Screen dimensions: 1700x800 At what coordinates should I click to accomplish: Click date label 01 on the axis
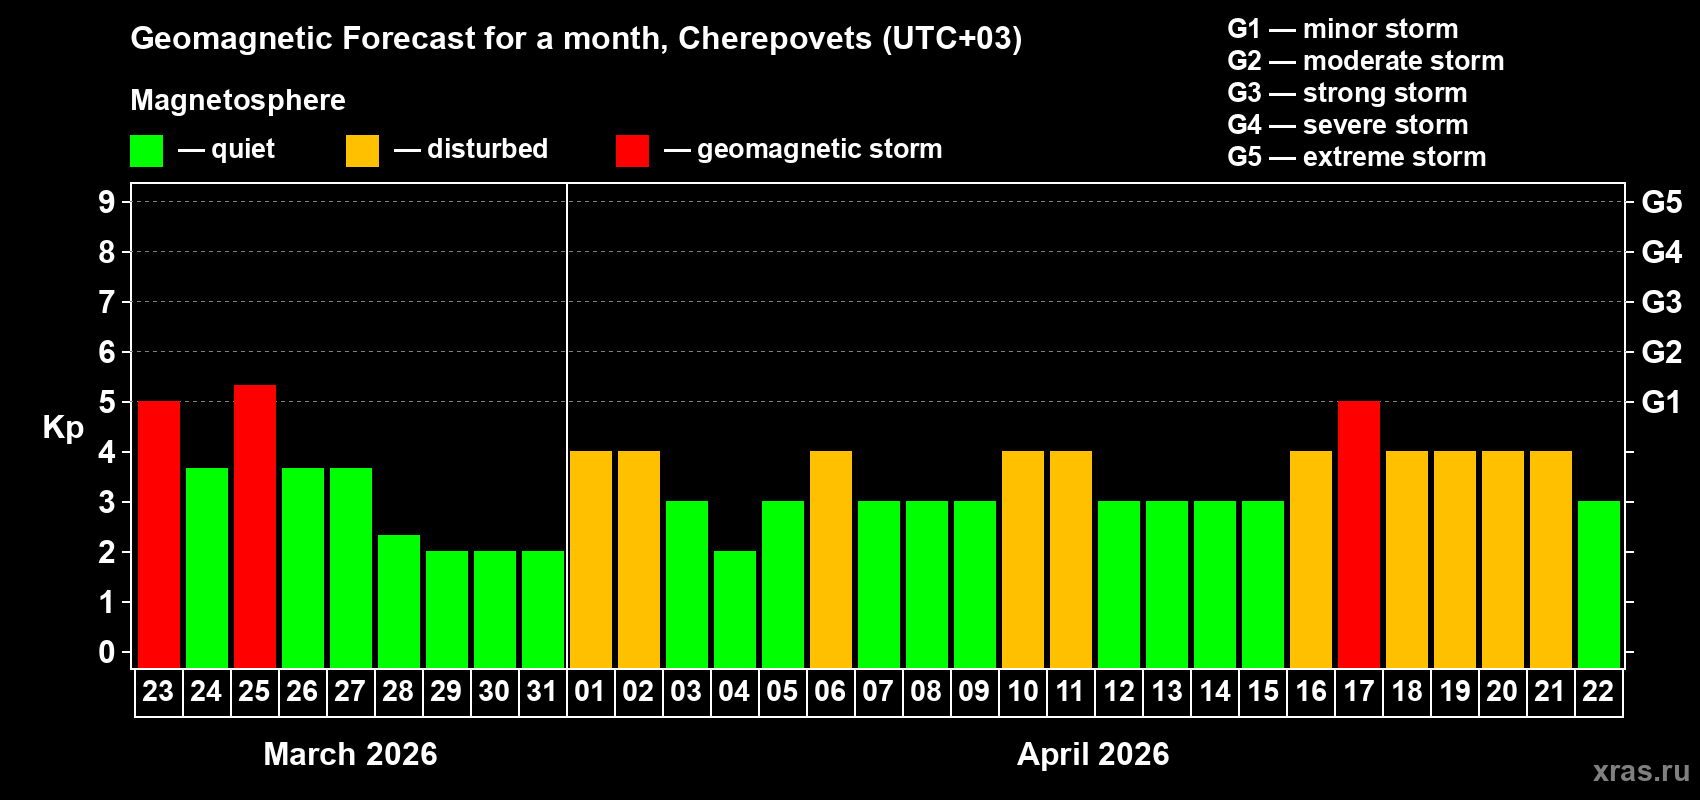click(x=590, y=691)
